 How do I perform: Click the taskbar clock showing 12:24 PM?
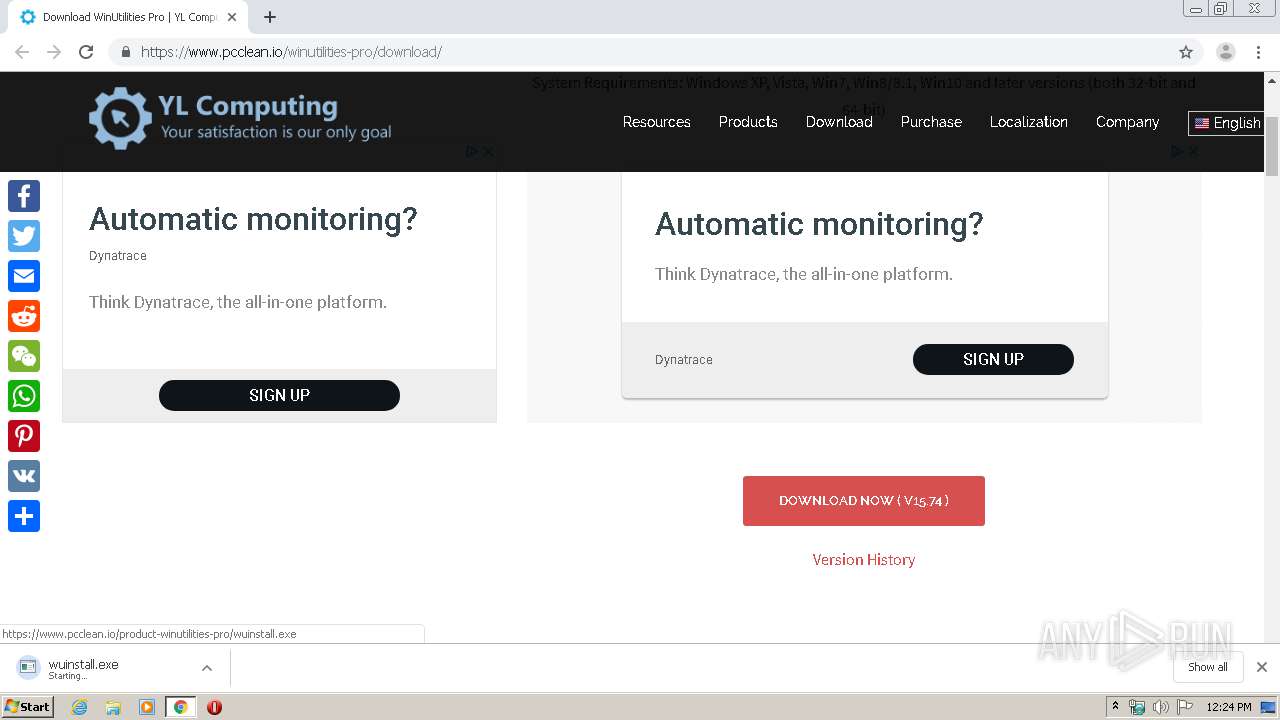point(1229,707)
